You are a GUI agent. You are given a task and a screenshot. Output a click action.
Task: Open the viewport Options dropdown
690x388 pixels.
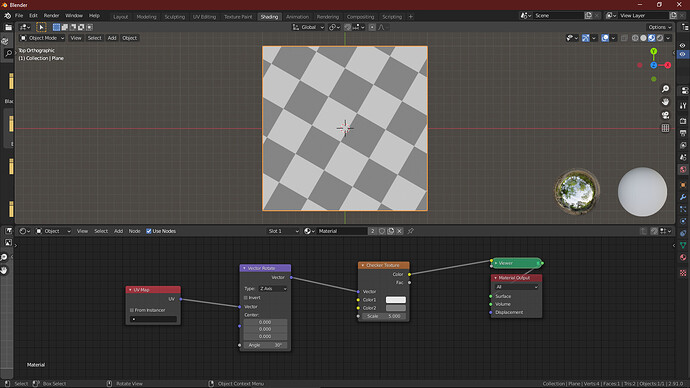tap(660, 27)
